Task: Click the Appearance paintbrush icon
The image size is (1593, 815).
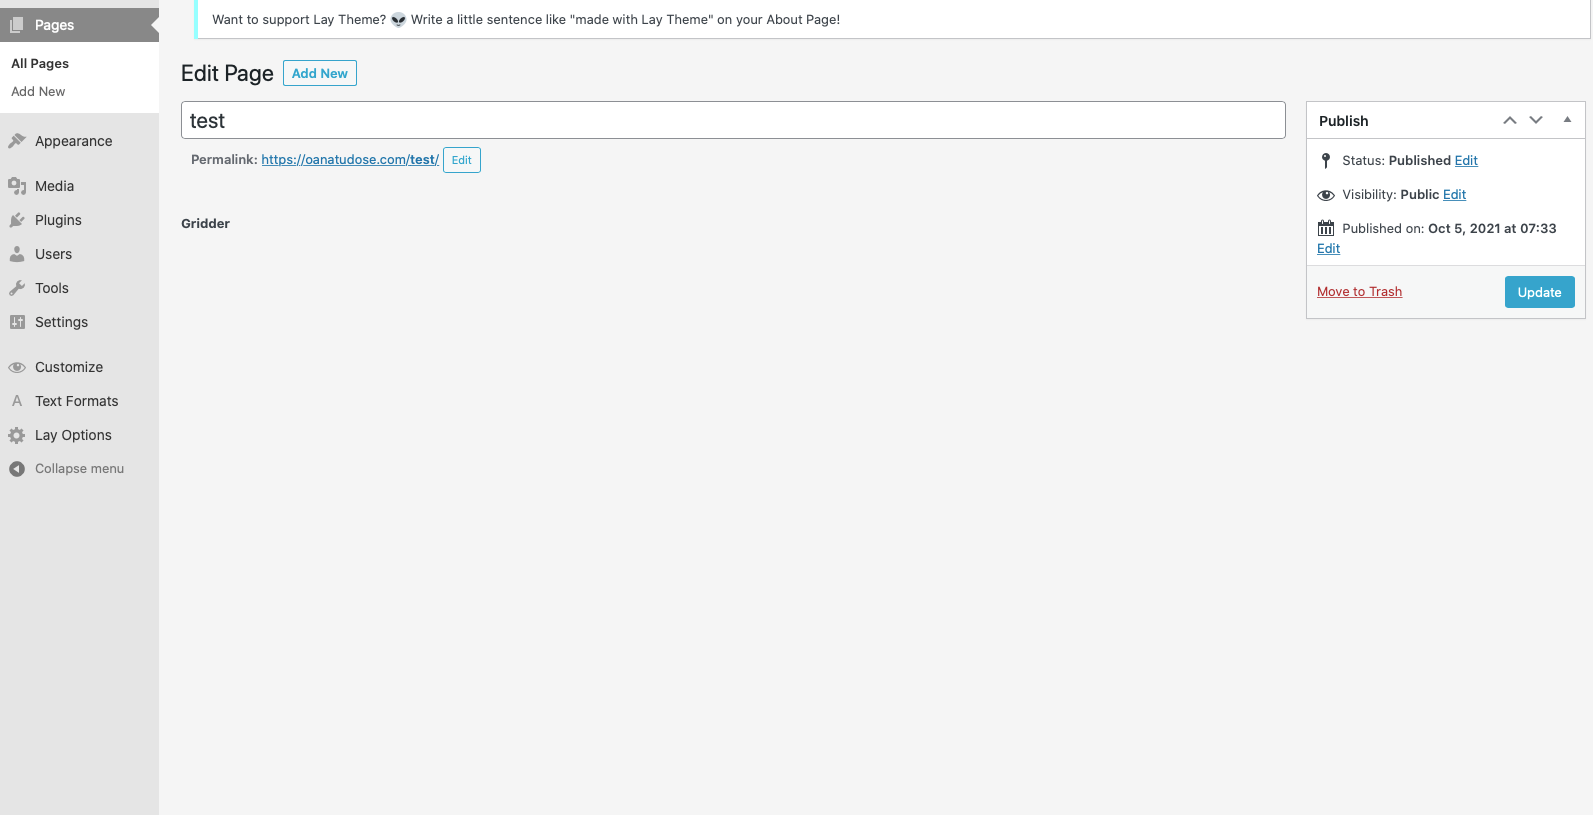Action: [x=17, y=141]
